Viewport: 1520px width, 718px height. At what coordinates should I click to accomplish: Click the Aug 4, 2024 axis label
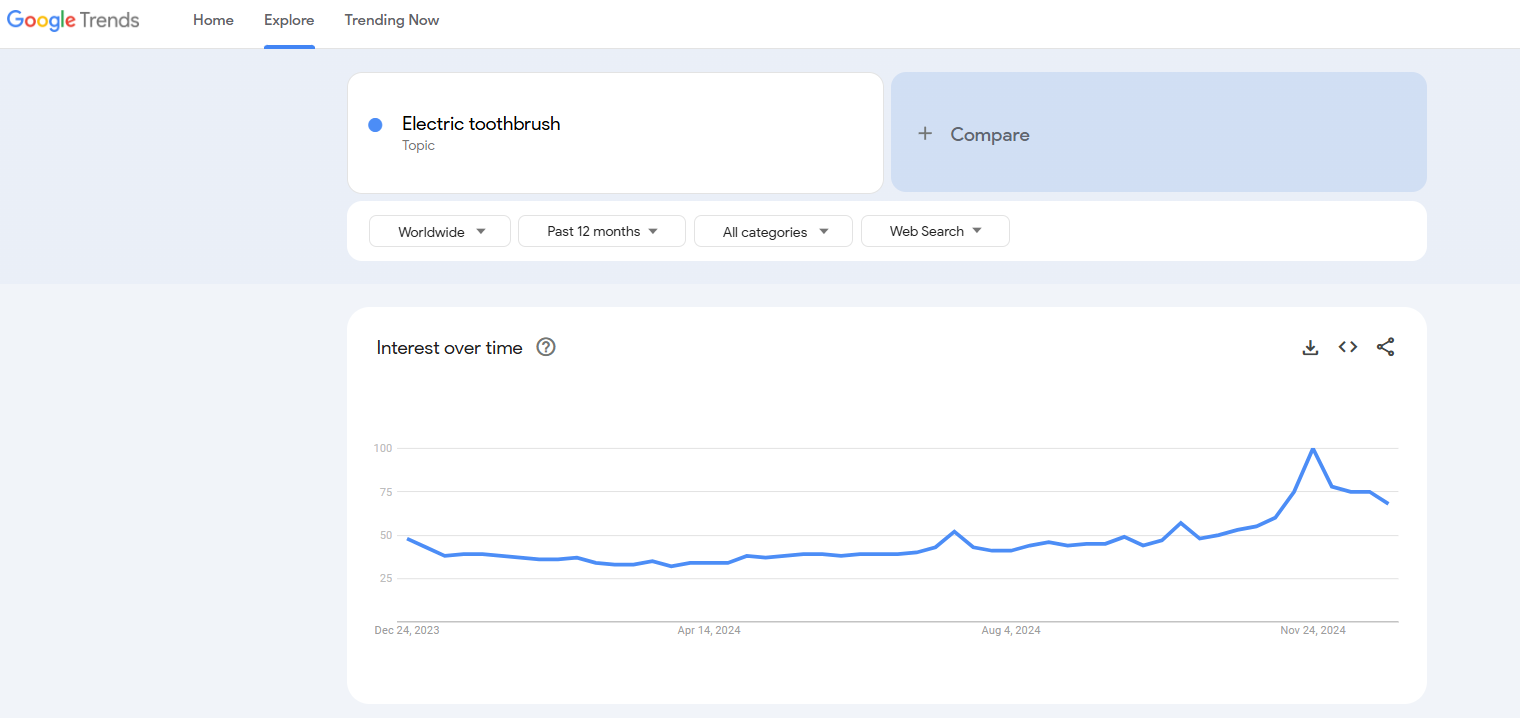1011,630
